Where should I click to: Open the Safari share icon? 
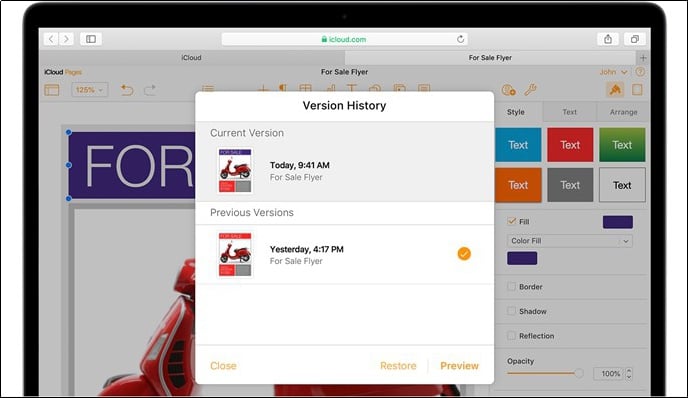point(608,39)
